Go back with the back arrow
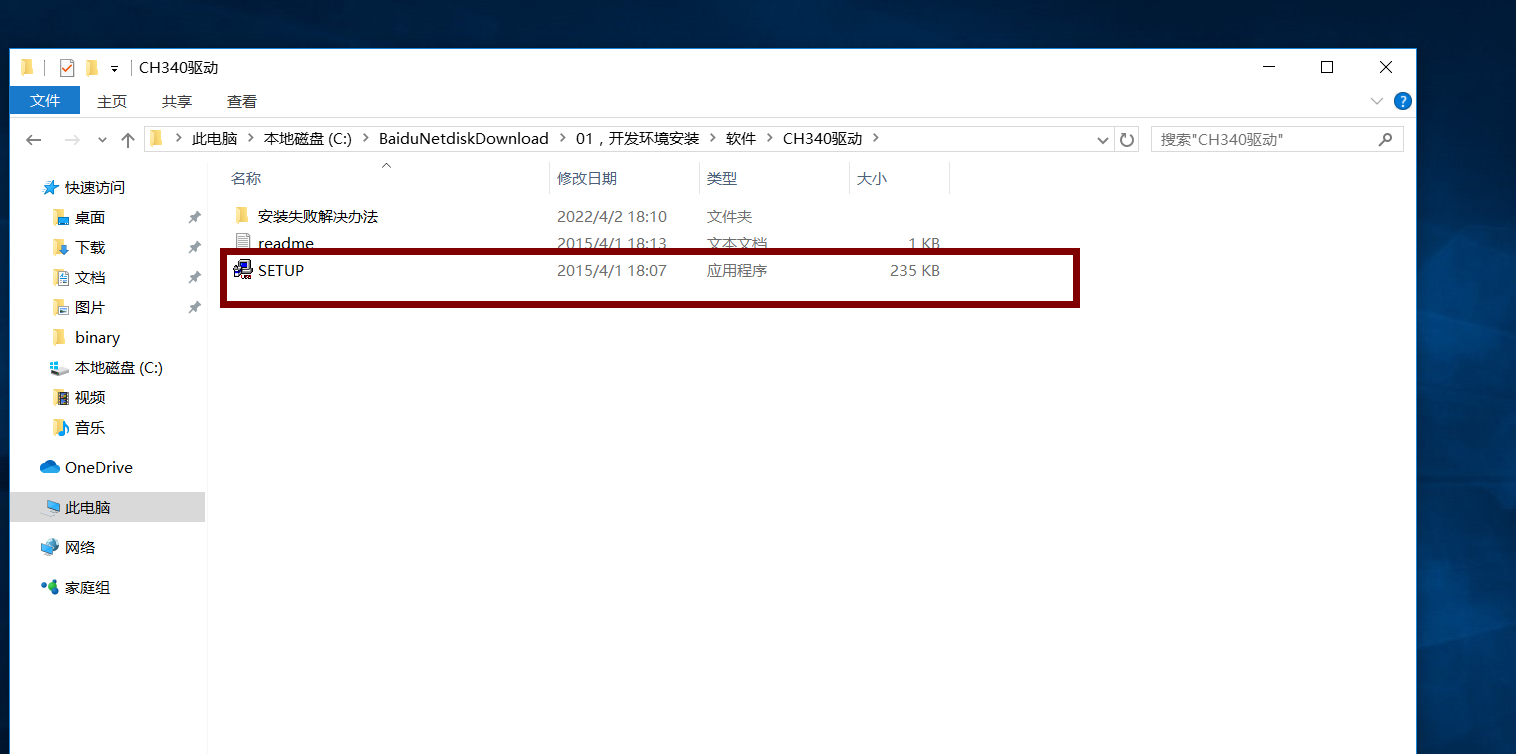The image size is (1516, 754). (34, 140)
